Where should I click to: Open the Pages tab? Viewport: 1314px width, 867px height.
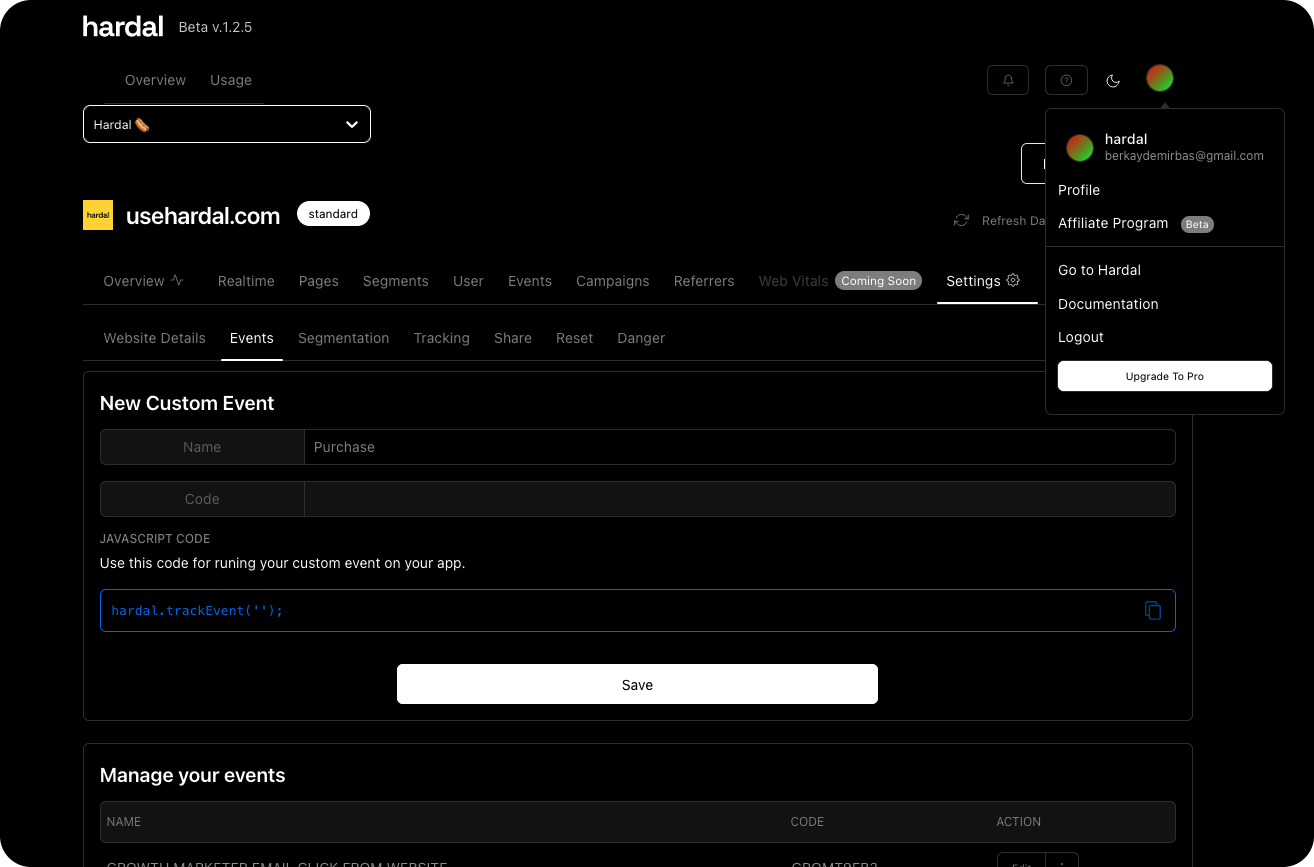click(x=319, y=281)
